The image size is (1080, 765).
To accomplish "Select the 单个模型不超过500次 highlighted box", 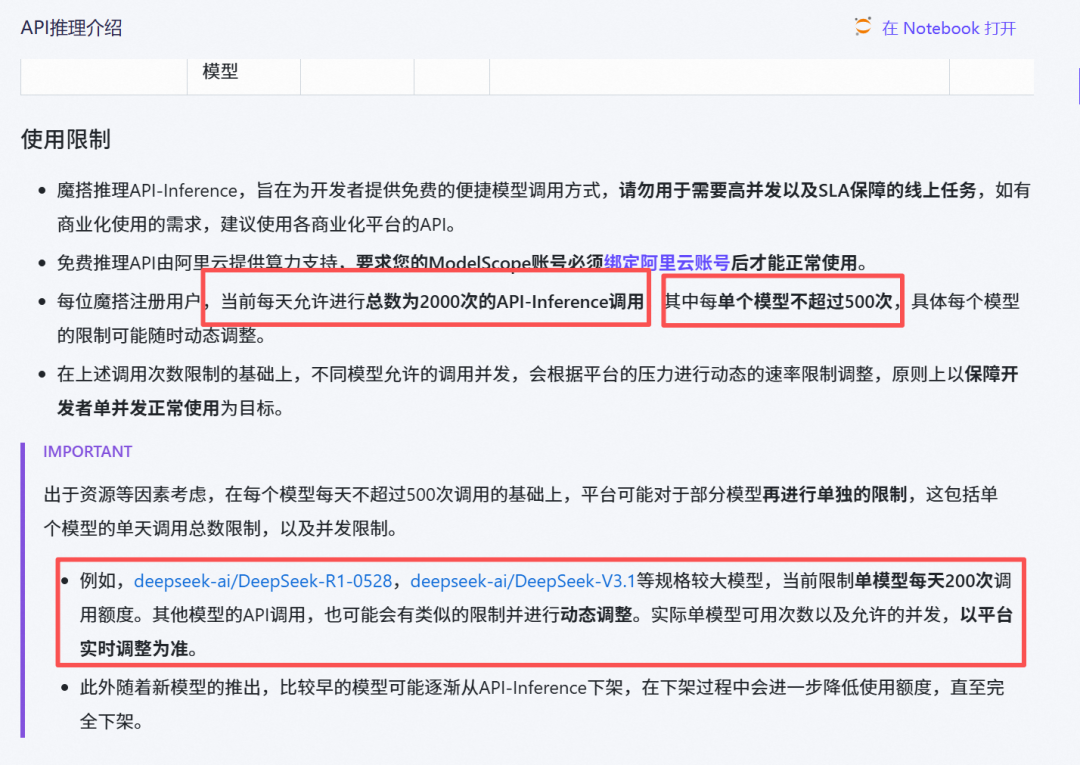I will point(782,300).
